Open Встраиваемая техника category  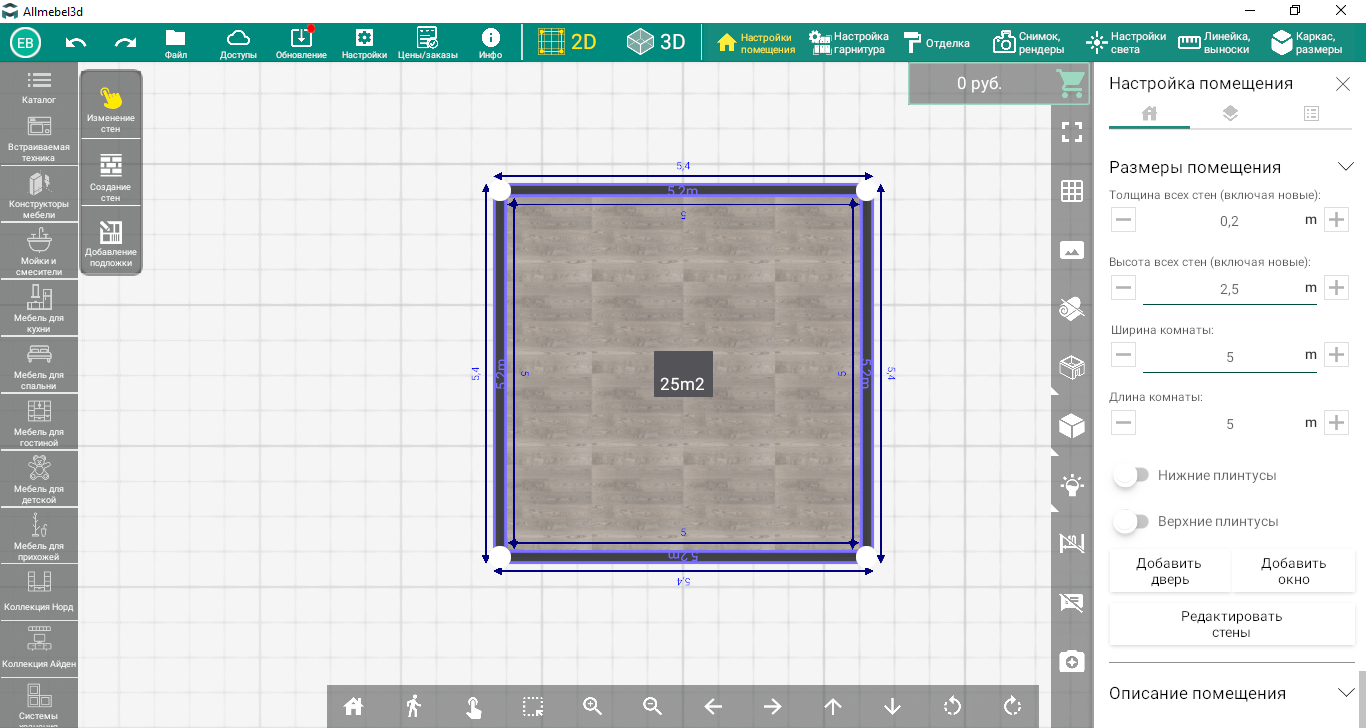(39, 139)
